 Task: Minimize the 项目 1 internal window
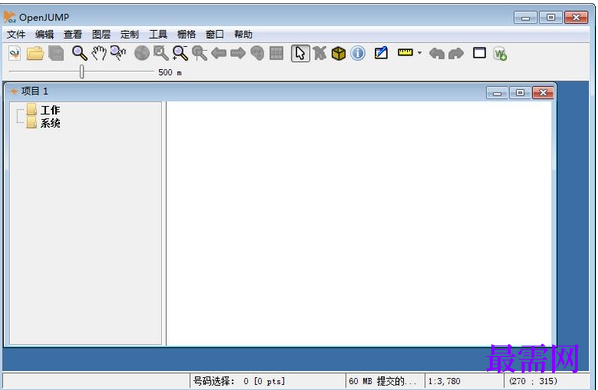coord(497,93)
